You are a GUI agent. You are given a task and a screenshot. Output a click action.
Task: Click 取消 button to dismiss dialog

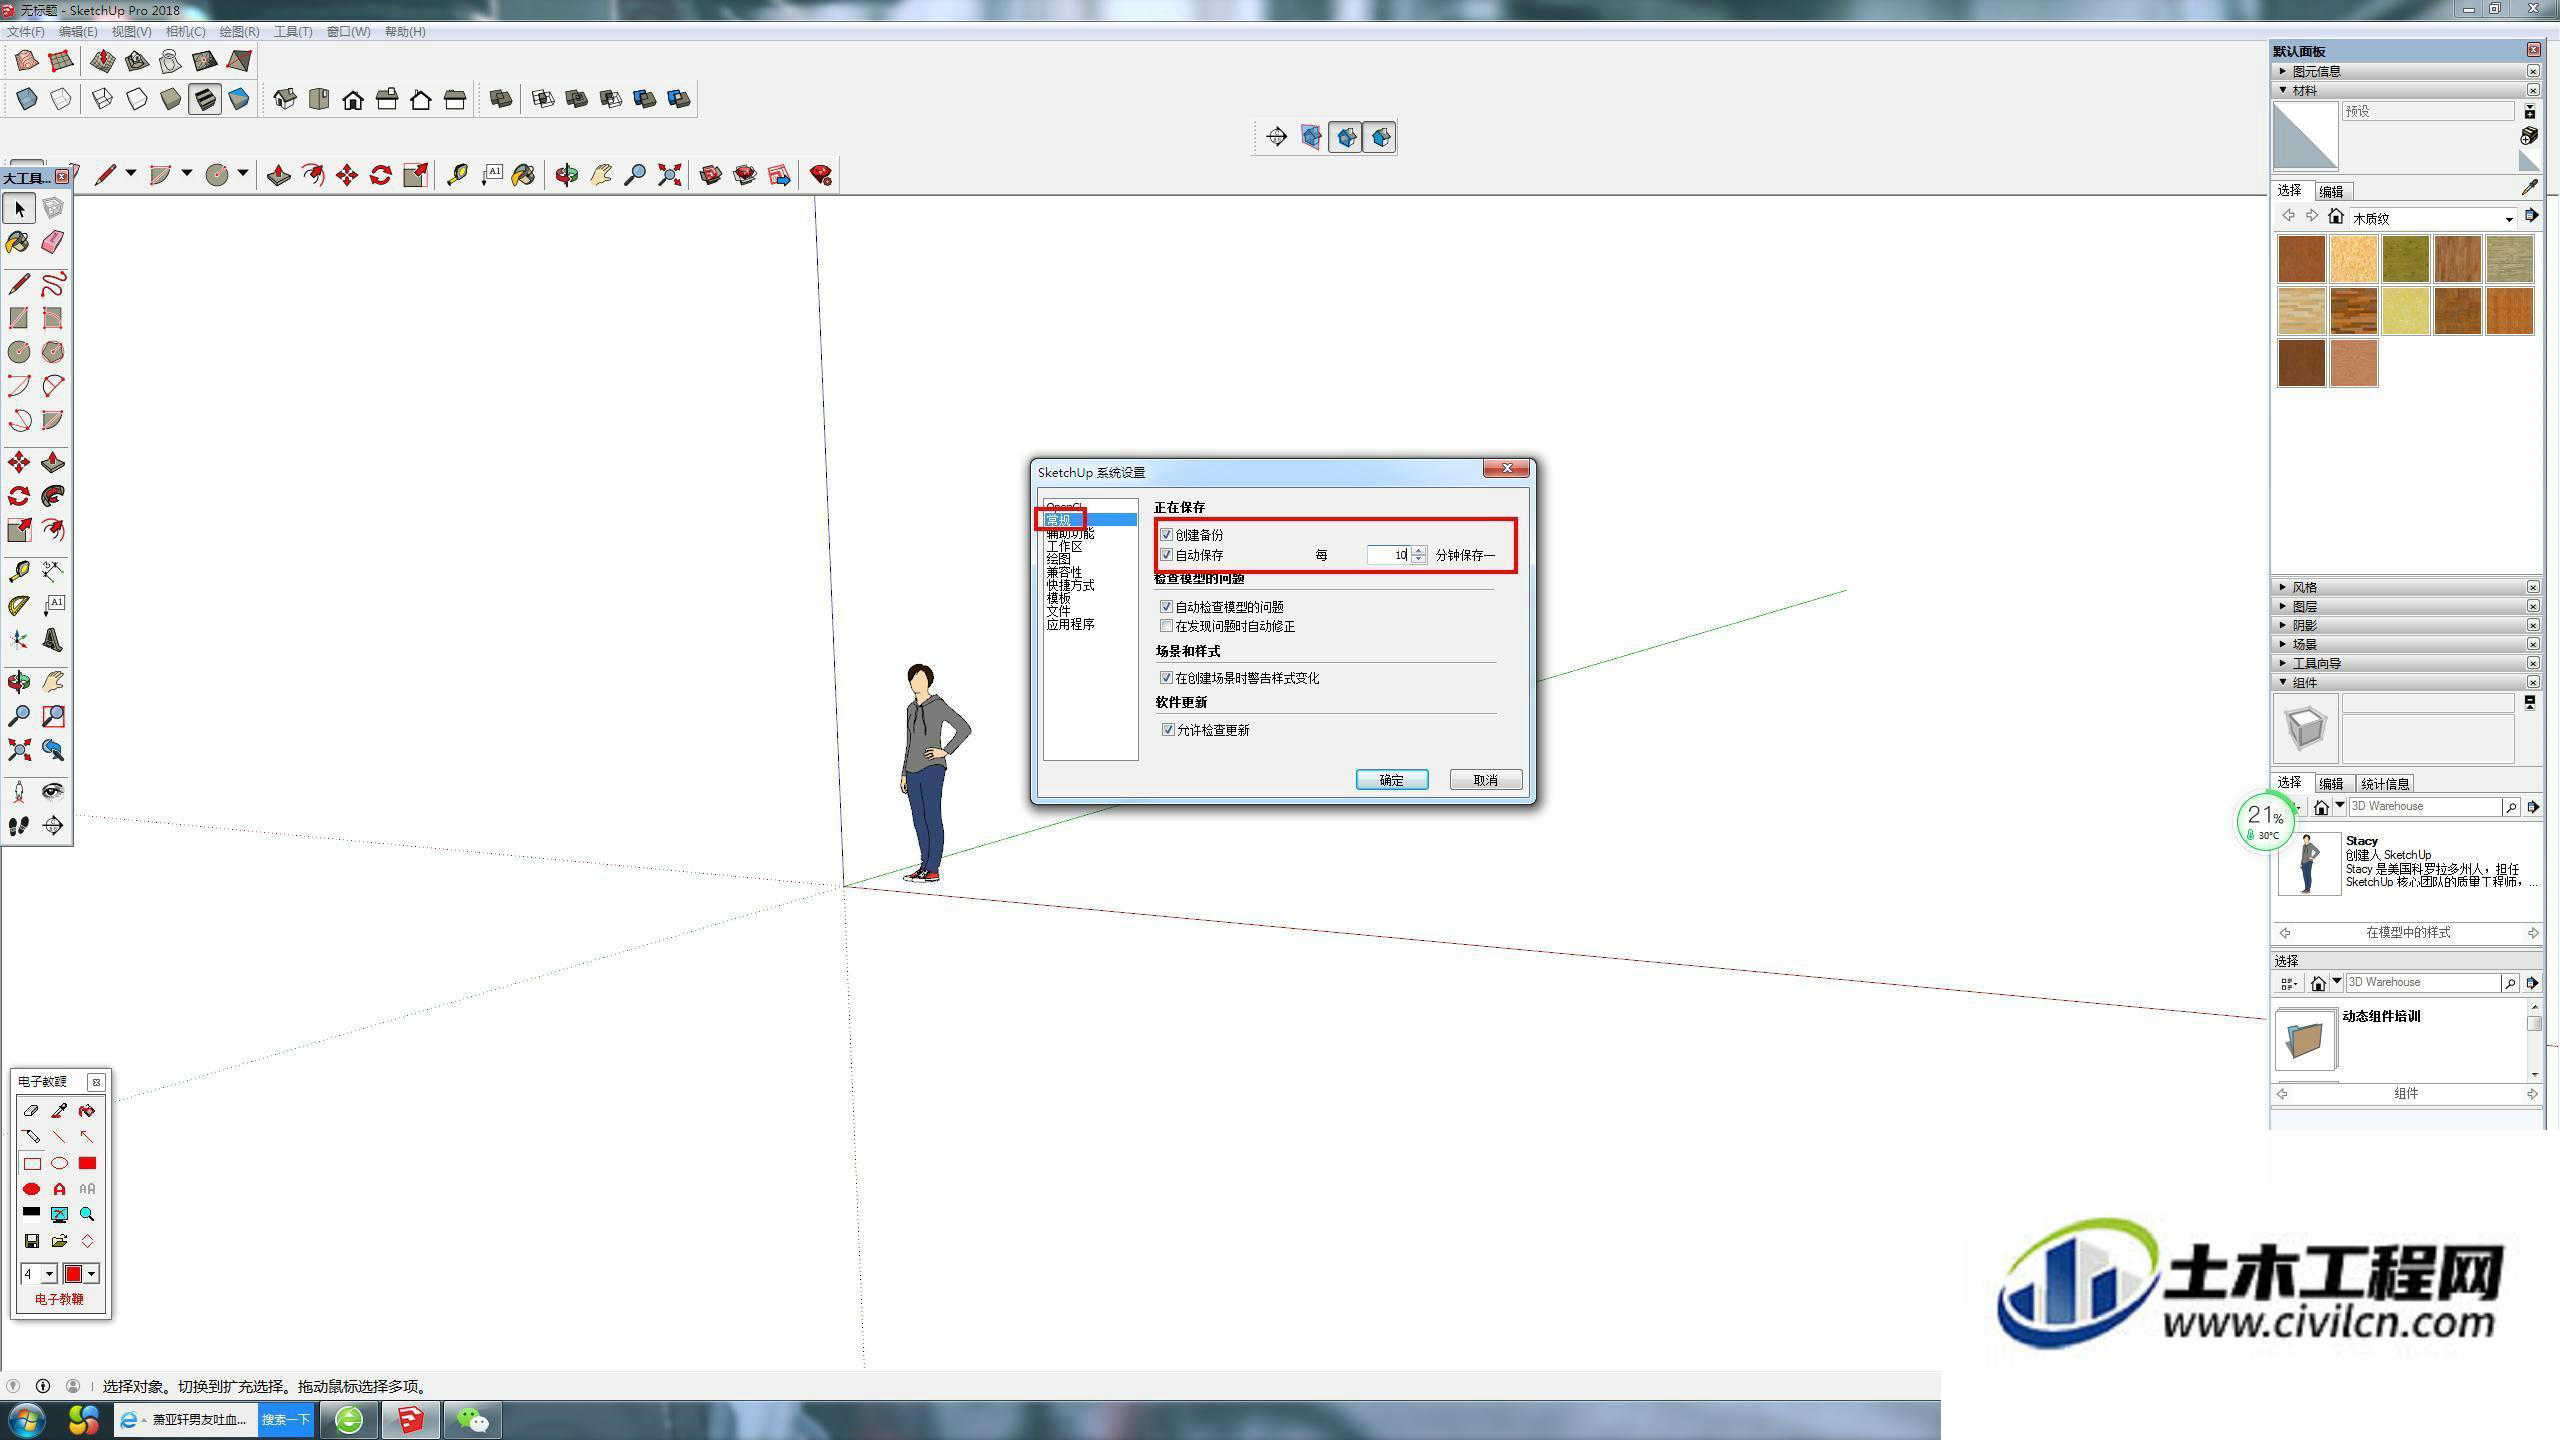coord(1484,779)
